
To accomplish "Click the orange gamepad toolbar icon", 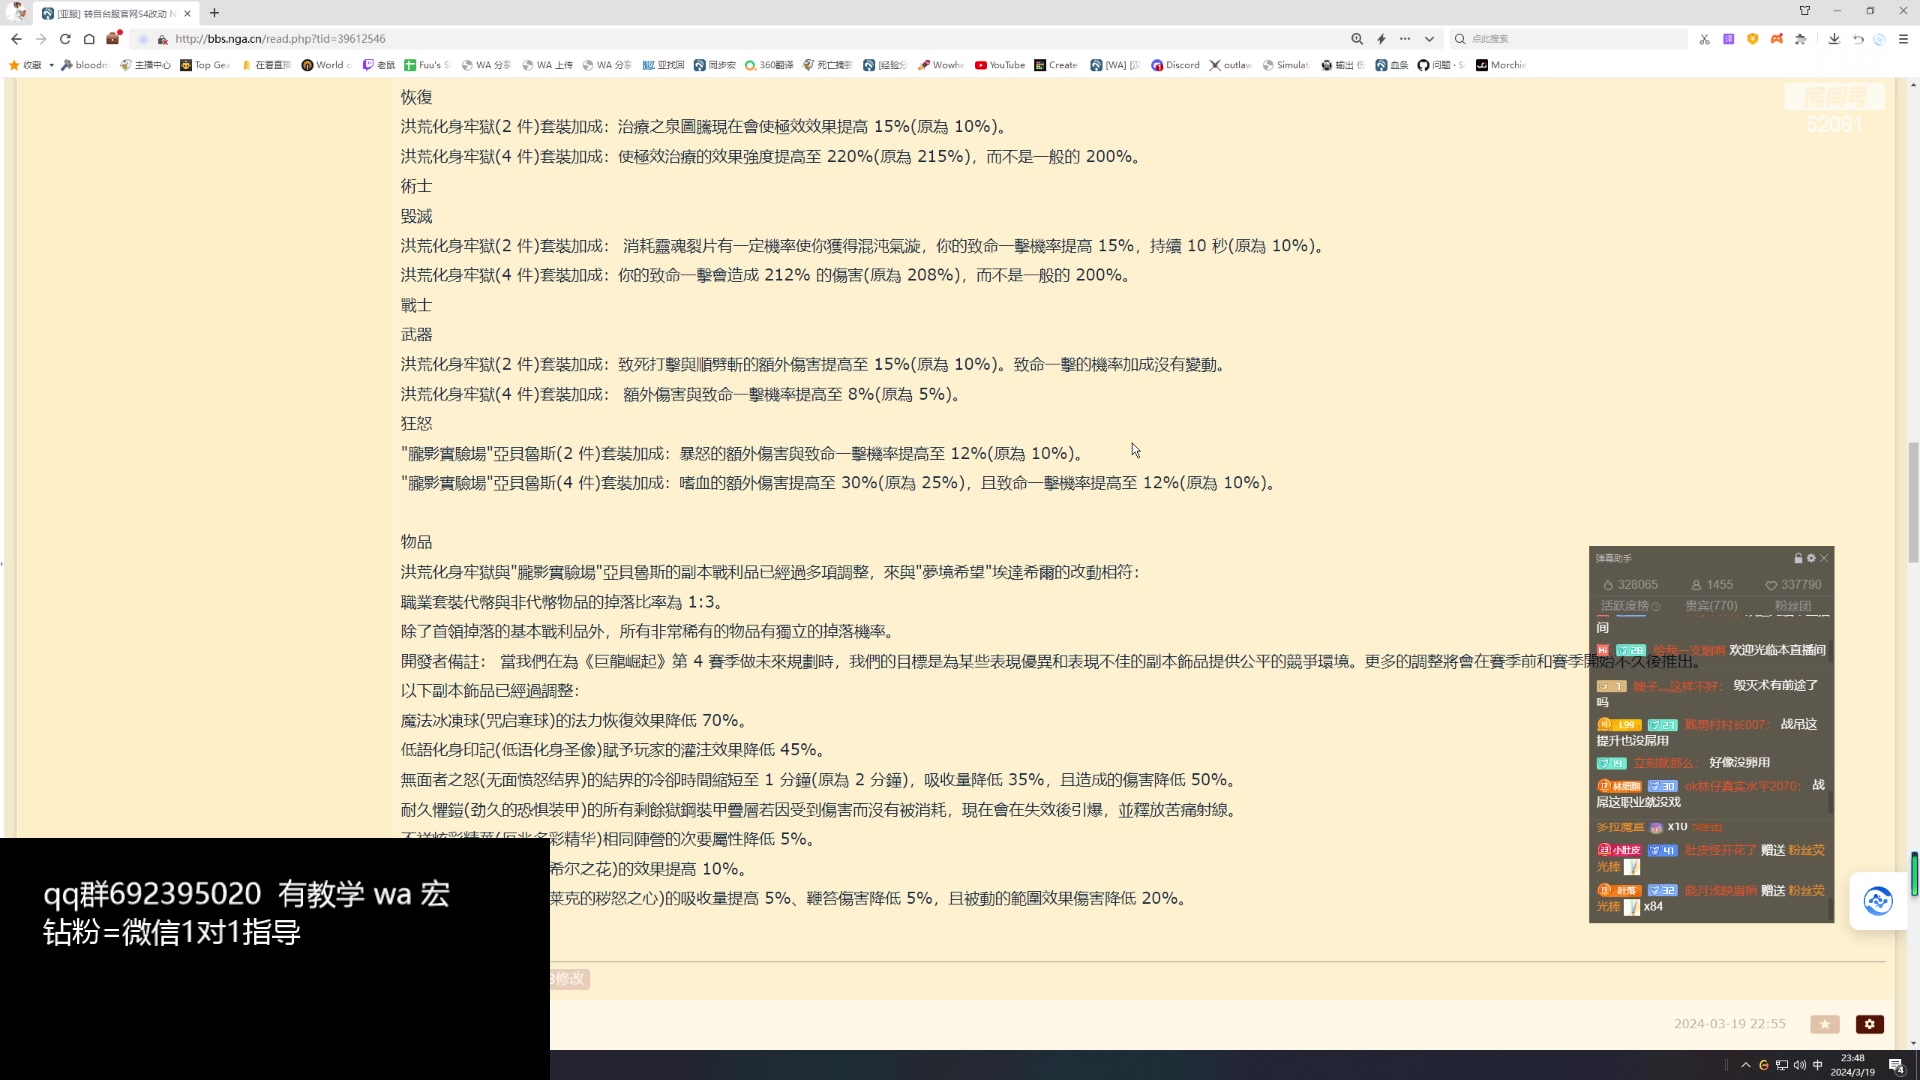I will click(1777, 39).
